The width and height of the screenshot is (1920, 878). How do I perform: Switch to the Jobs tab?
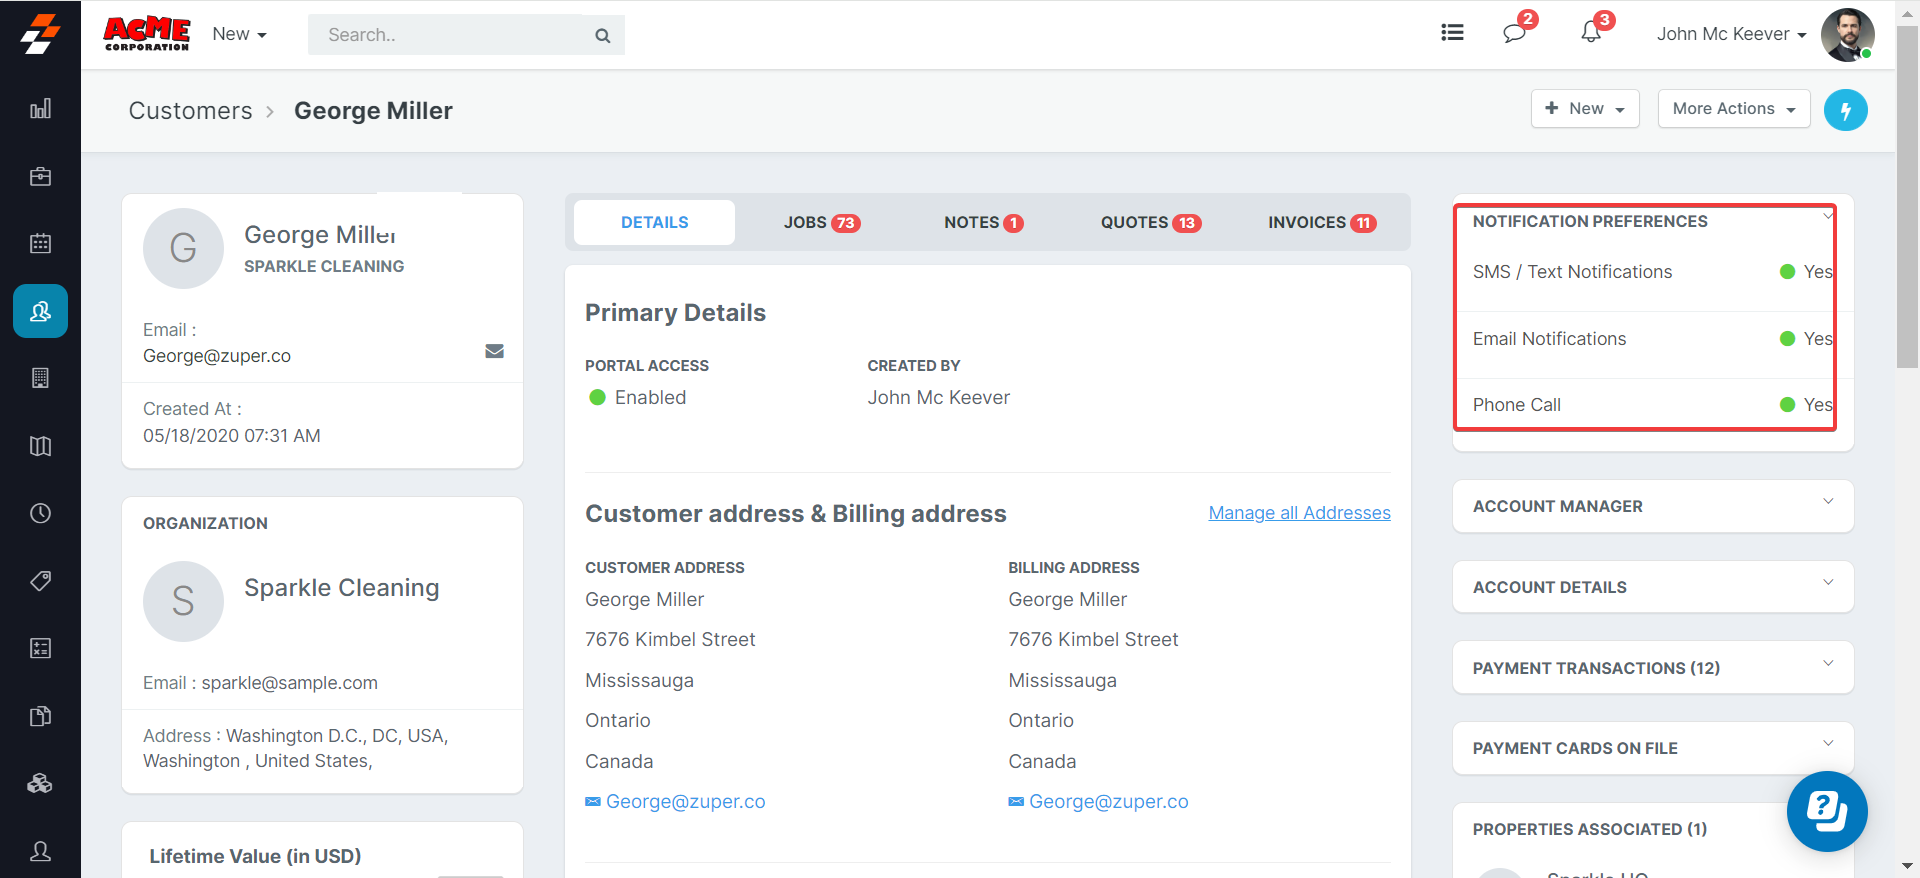click(821, 223)
